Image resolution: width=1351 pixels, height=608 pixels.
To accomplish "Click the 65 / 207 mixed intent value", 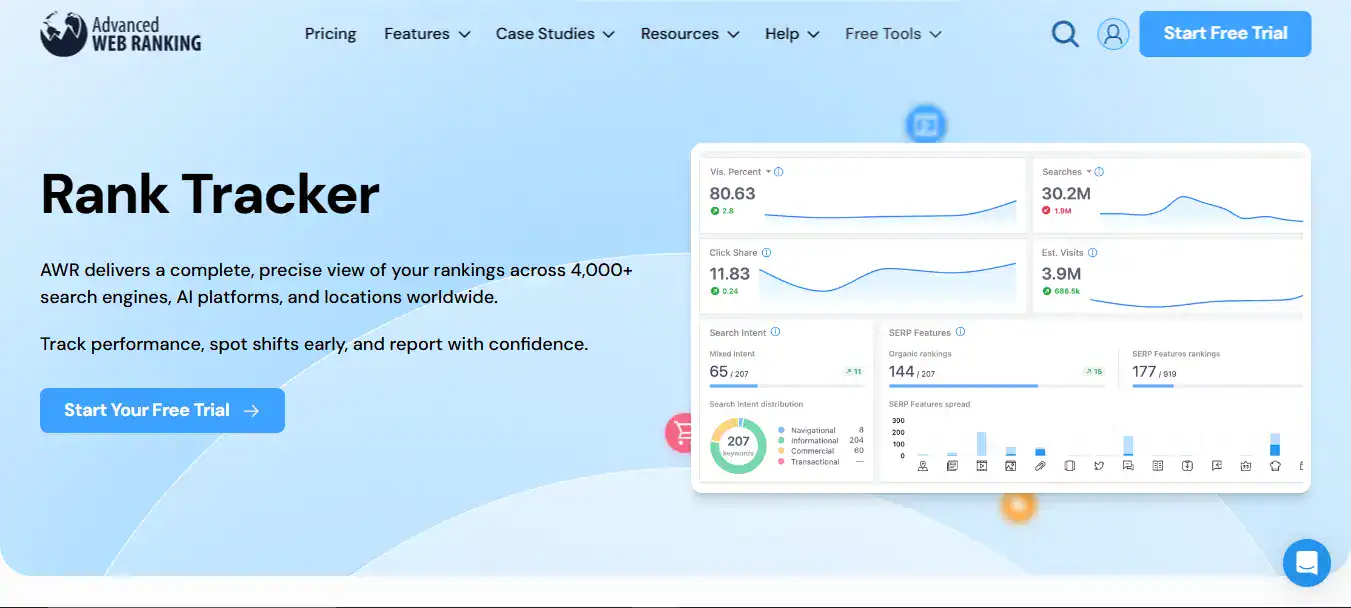I will click(x=729, y=372).
